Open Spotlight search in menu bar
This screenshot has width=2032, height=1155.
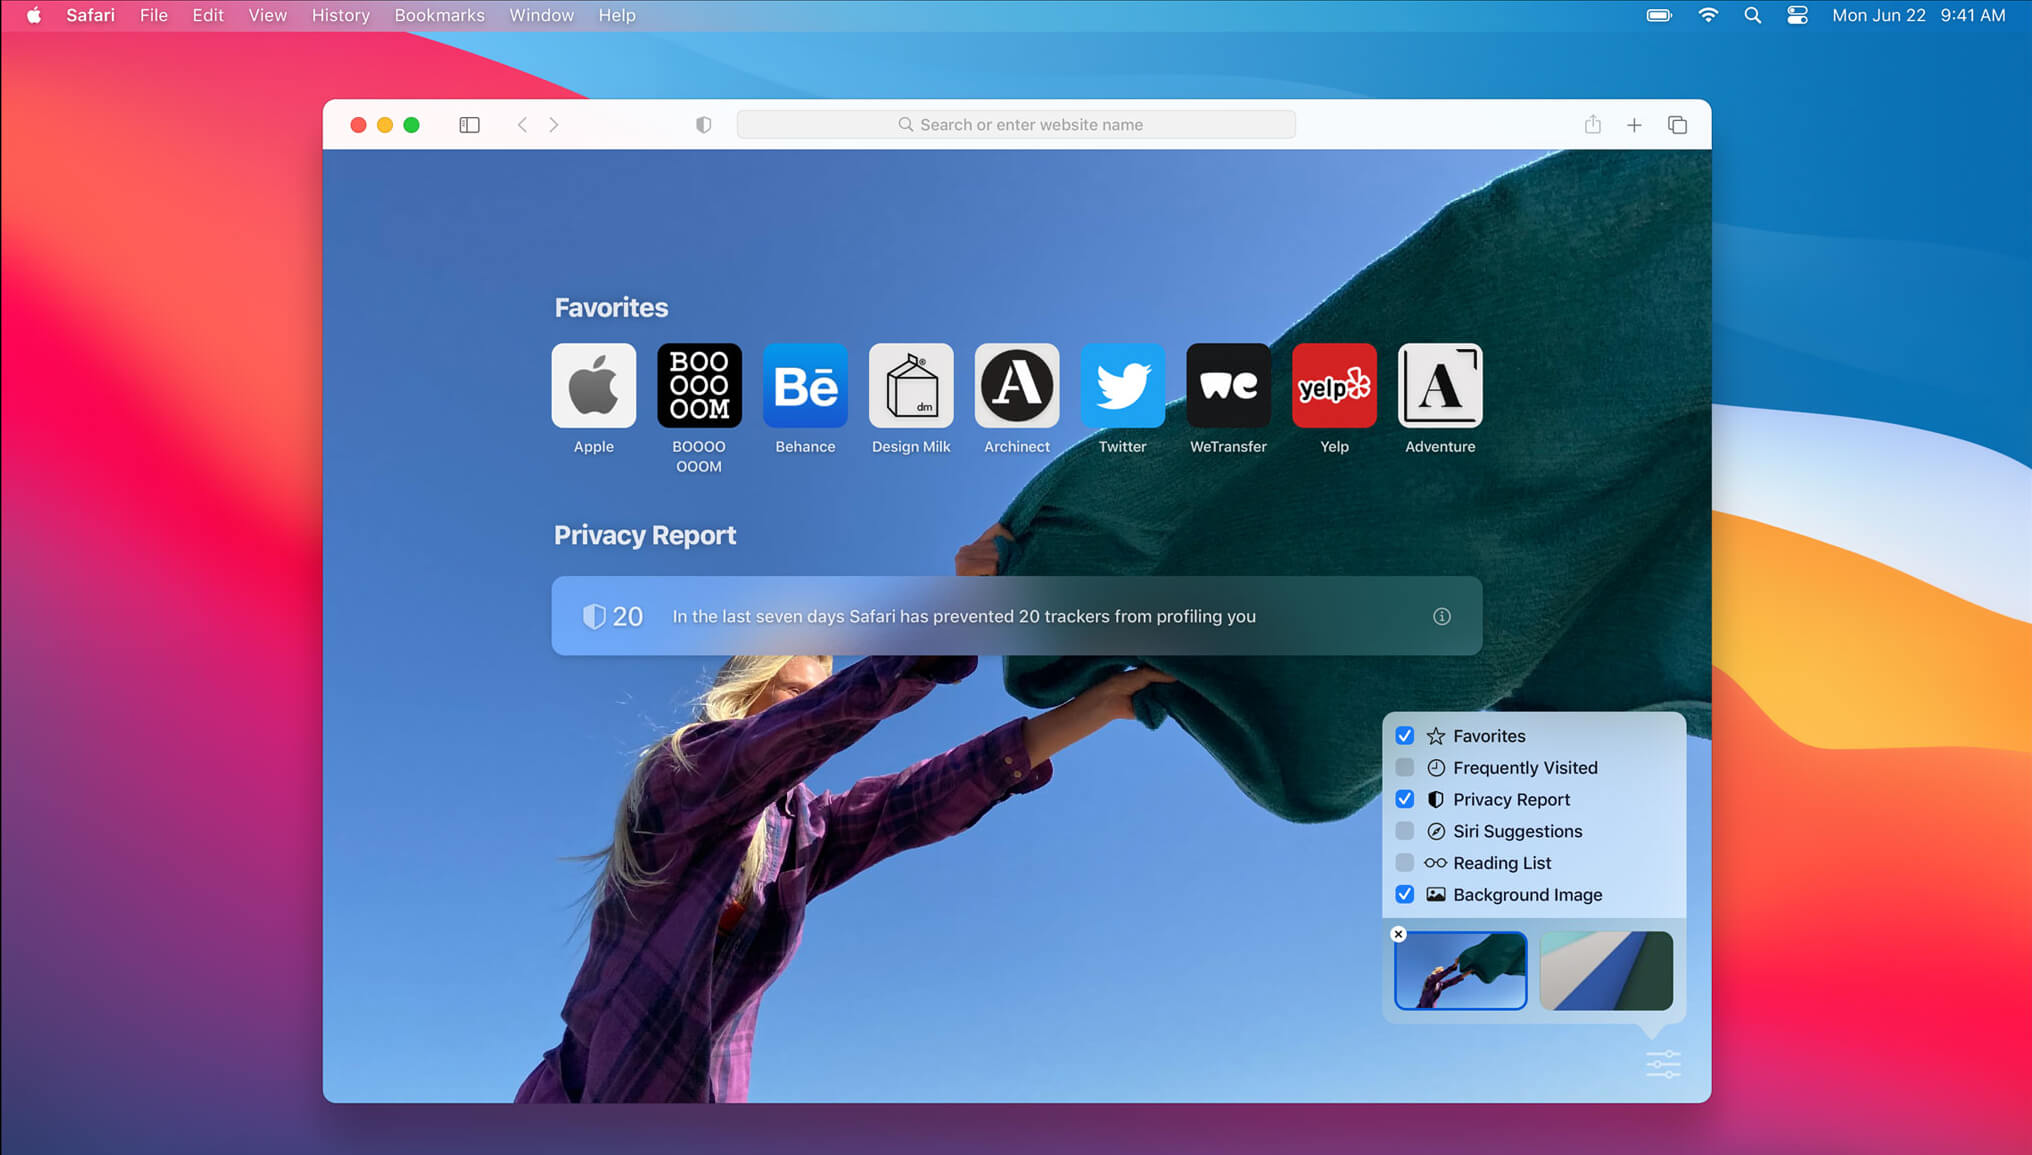click(1752, 15)
